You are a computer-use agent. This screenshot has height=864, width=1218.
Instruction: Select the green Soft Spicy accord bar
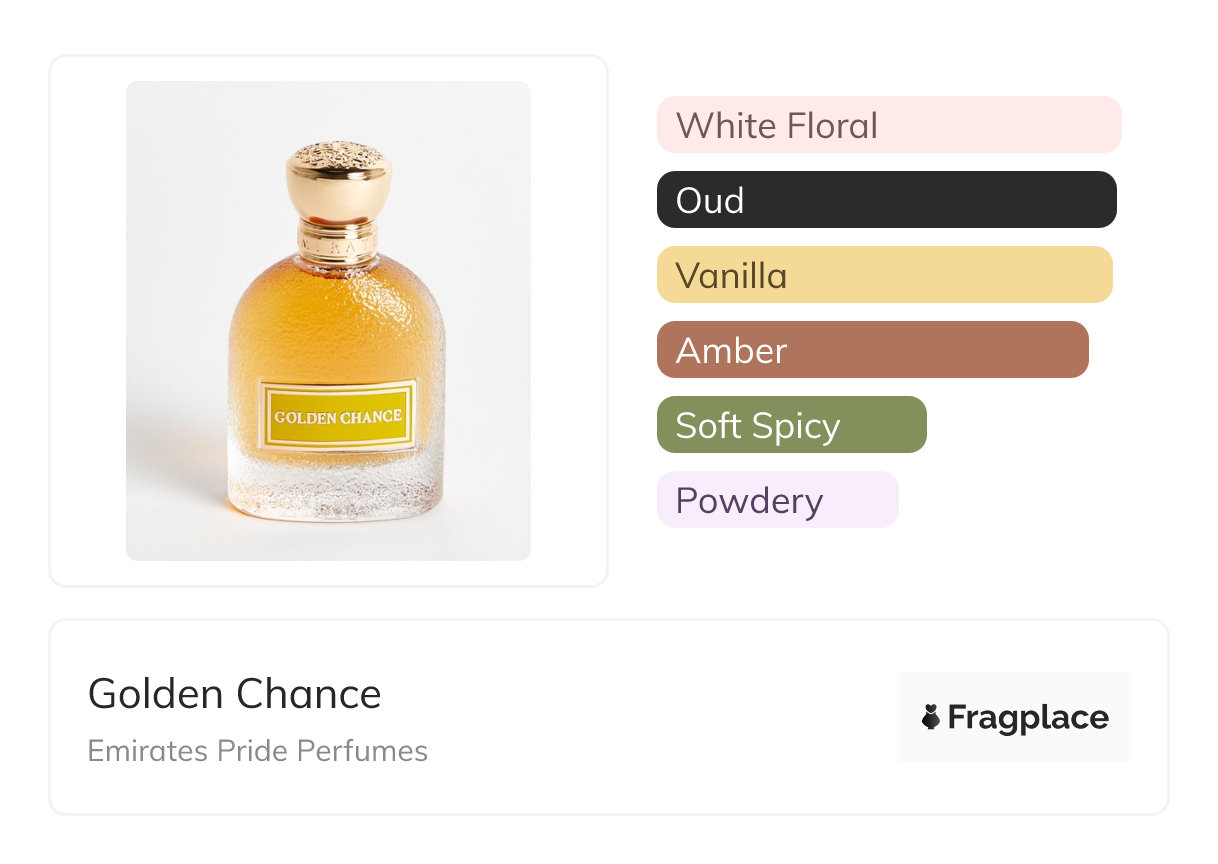click(791, 425)
